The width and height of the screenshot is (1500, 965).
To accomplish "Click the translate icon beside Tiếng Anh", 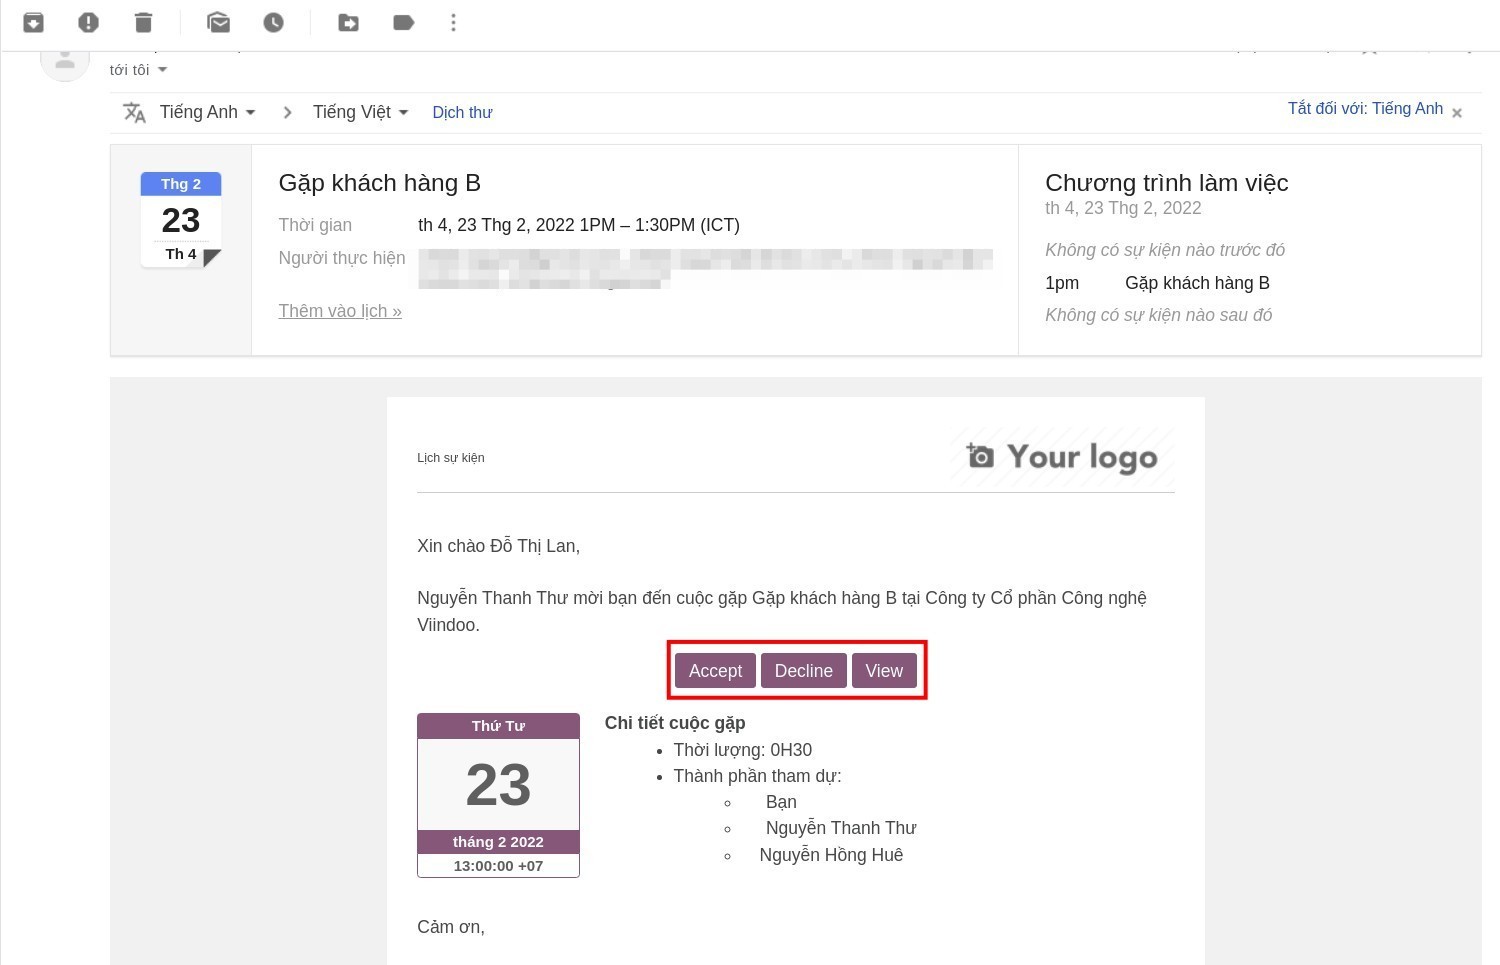I will pyautogui.click(x=134, y=112).
